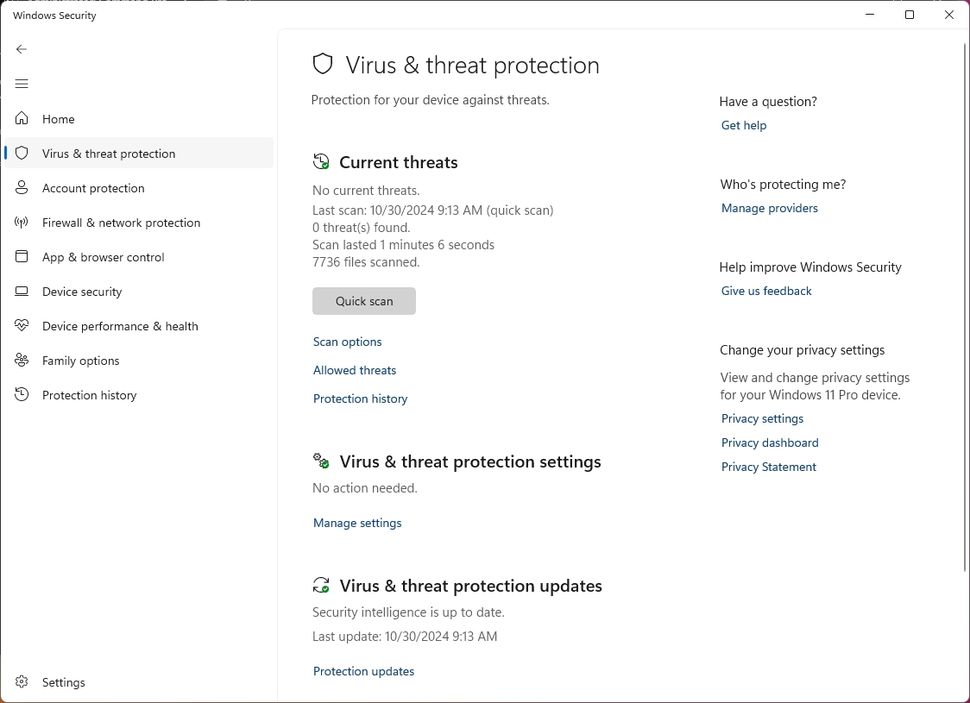The width and height of the screenshot is (970, 703).
Task: Select the Home shield icon in sidebar
Action: click(x=21, y=118)
